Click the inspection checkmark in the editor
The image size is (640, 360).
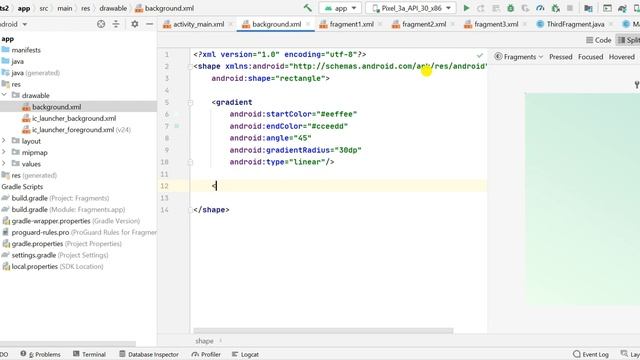(x=480, y=55)
